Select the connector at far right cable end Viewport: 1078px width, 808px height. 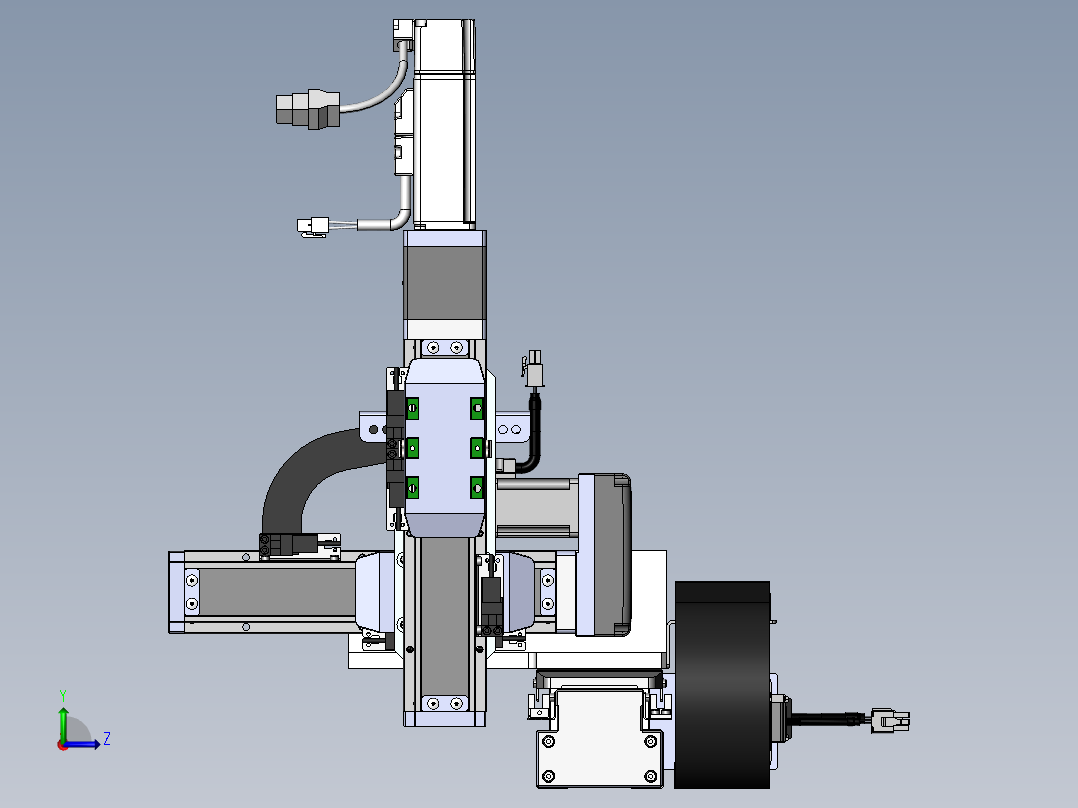(890, 721)
